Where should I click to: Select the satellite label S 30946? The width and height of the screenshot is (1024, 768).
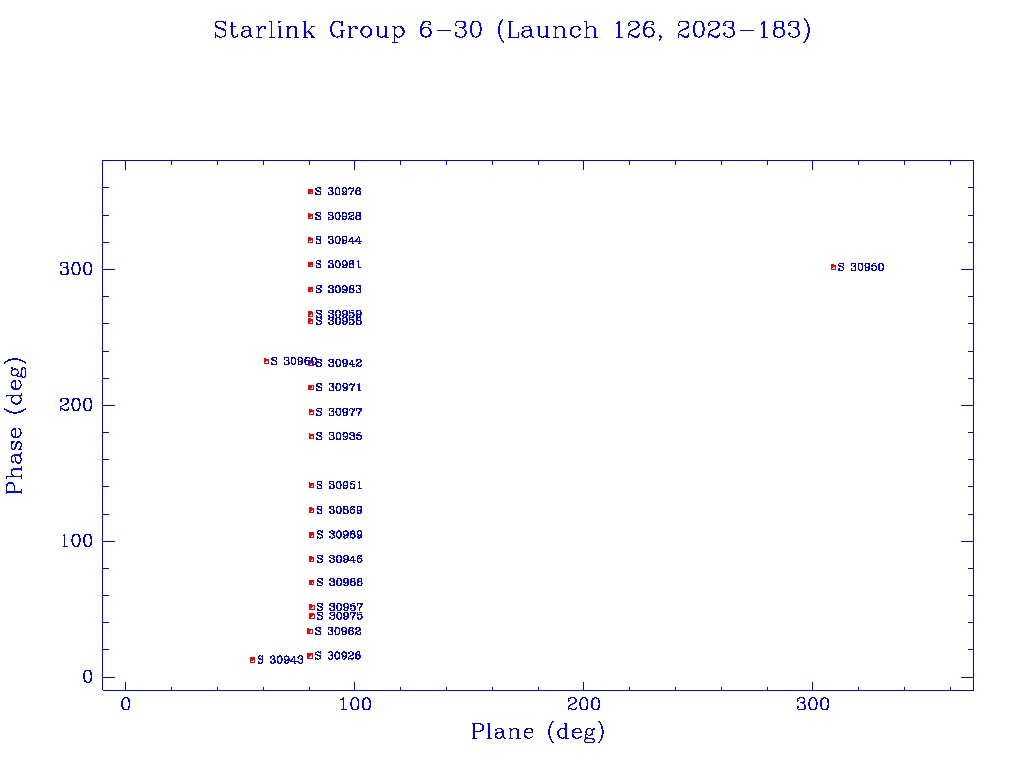click(x=340, y=559)
